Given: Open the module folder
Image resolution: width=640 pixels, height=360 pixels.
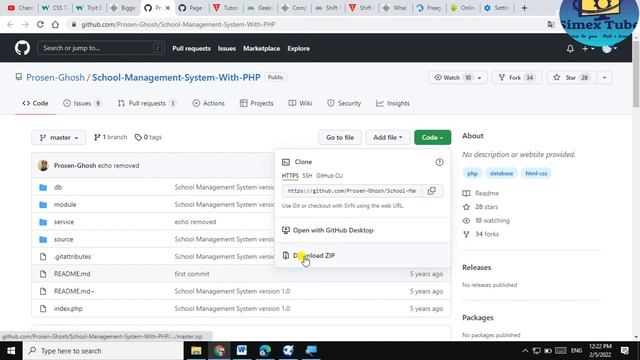Looking at the screenshot, I should coord(65,204).
